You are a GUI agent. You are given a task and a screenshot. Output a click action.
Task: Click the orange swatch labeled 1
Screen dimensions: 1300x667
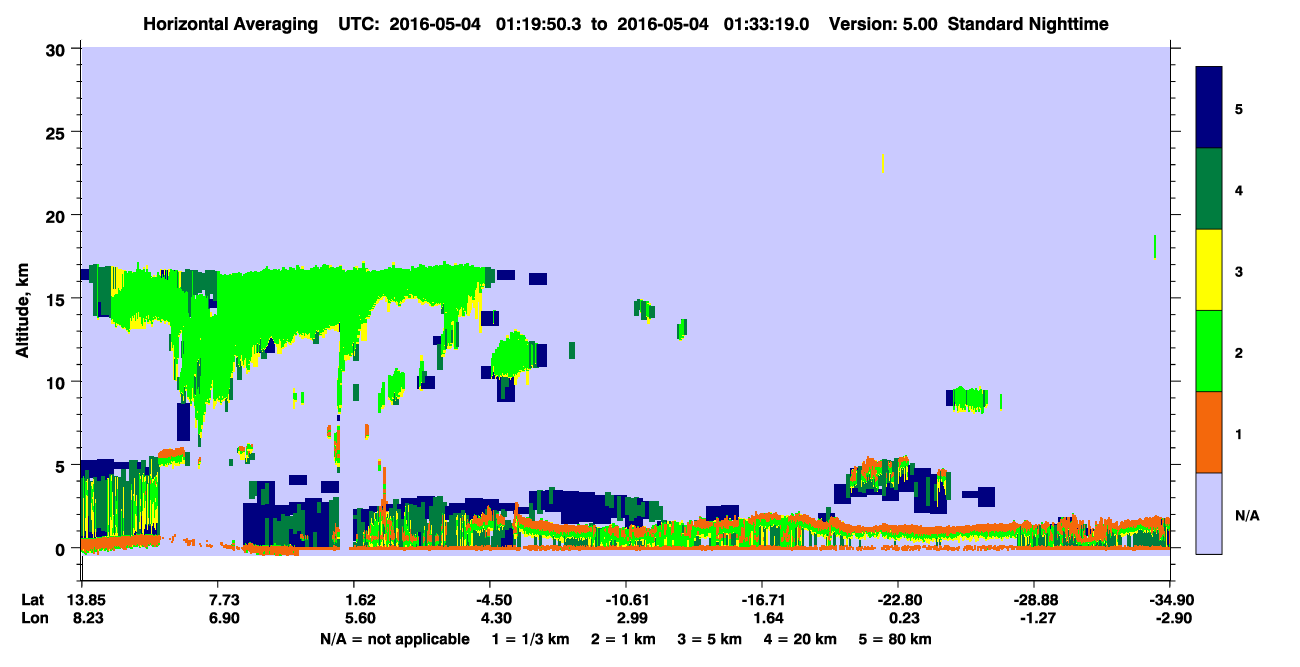click(x=1209, y=431)
